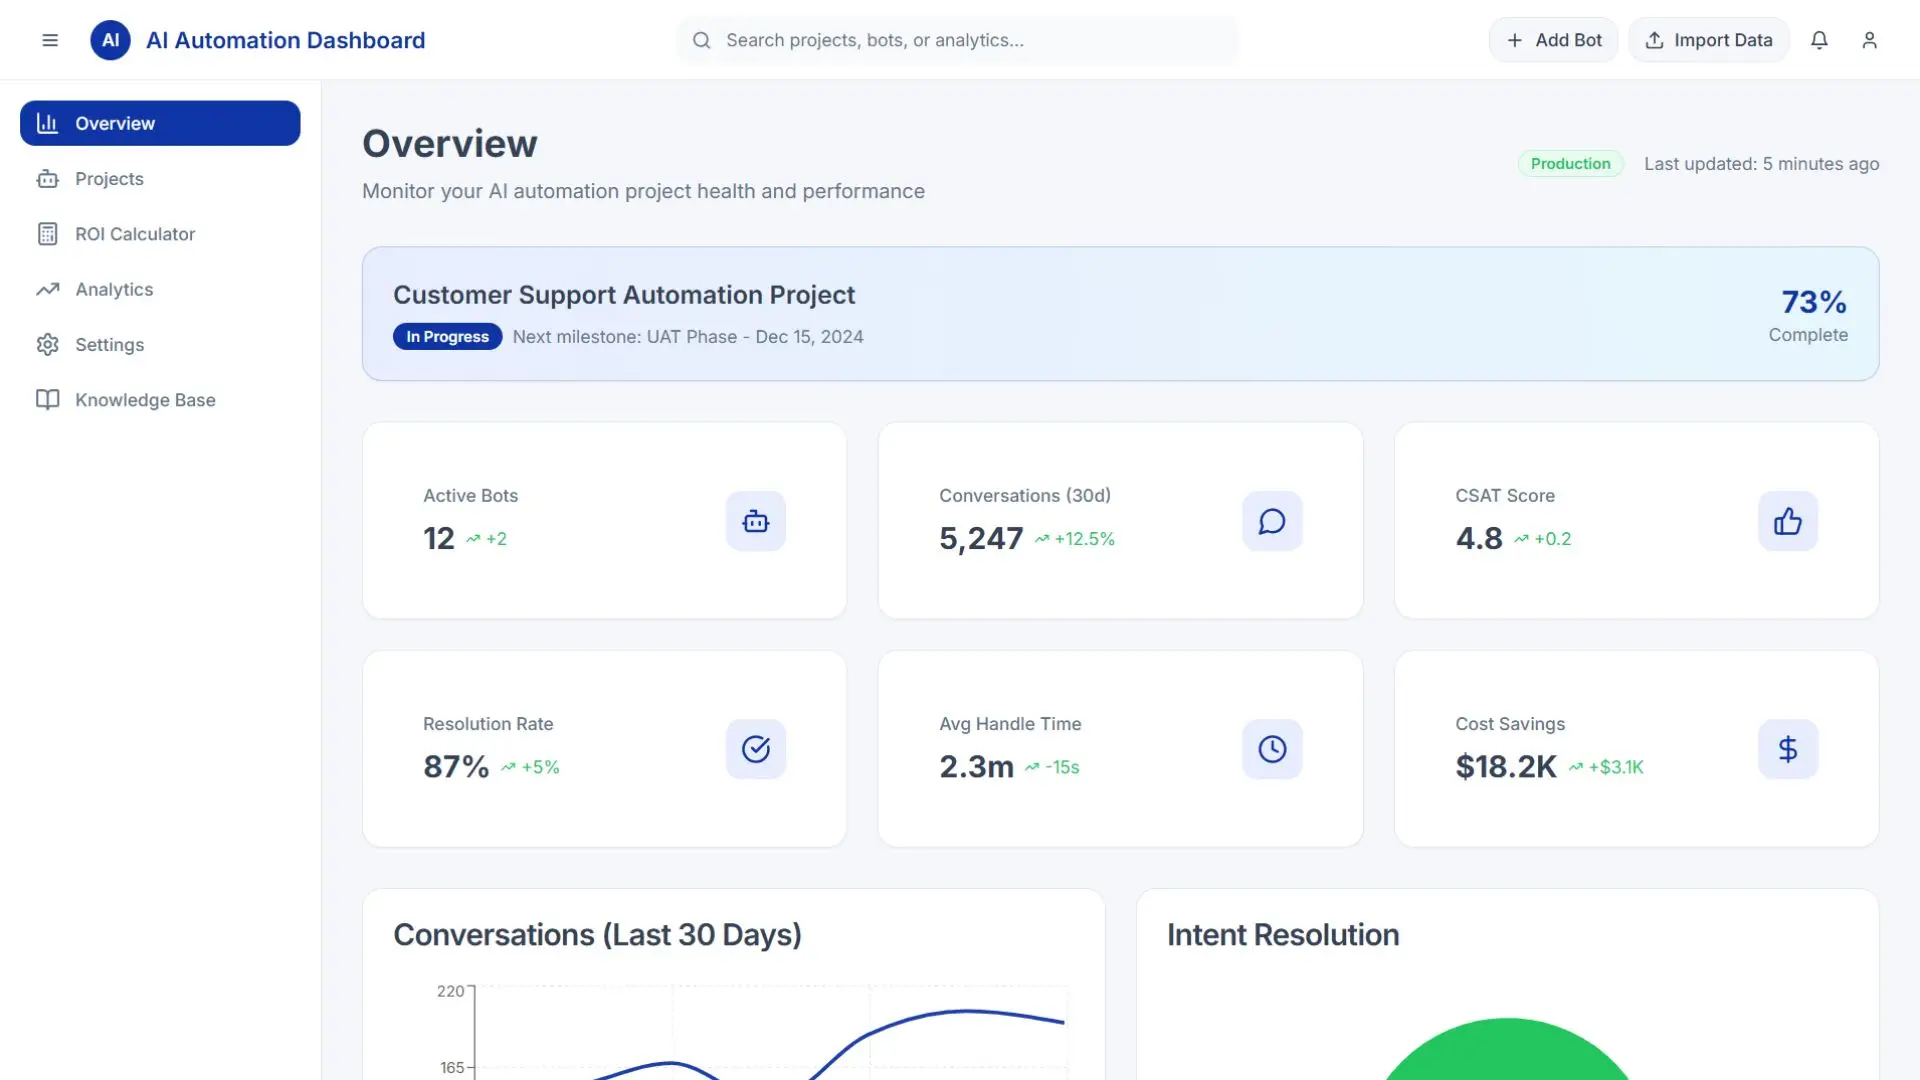Click the 2.3m handle time value
Viewport: 1920px width, 1080px height.
(976, 767)
